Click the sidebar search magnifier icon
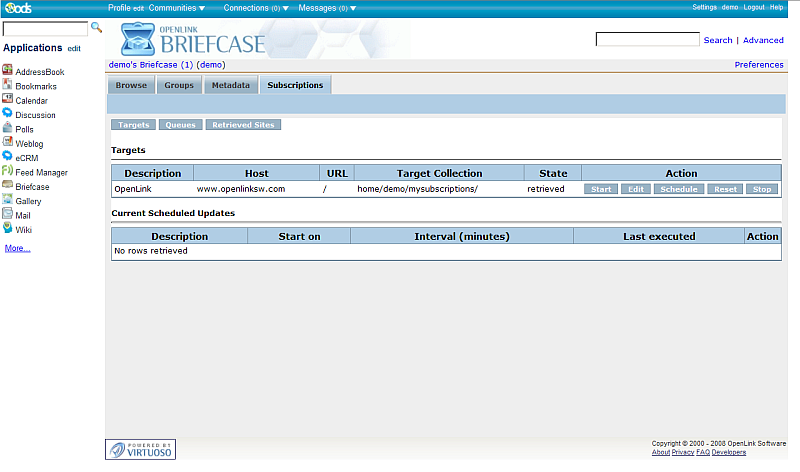Image resolution: width=800 pixels, height=472 pixels. (97, 27)
